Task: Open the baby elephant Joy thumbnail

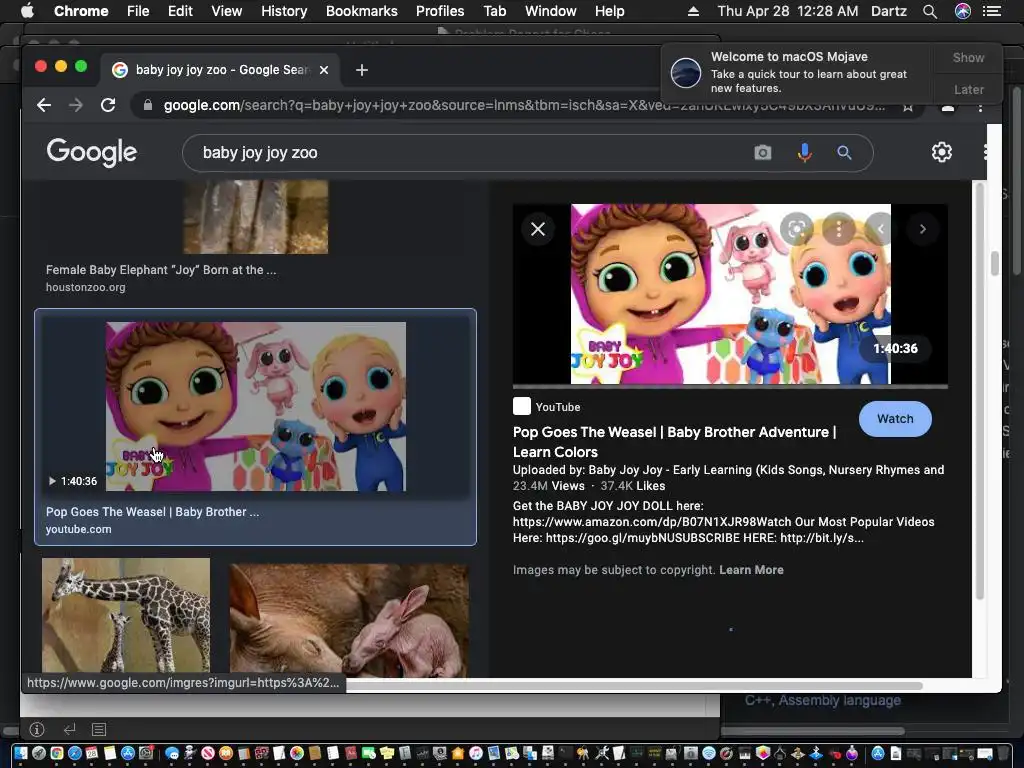Action: point(255,217)
